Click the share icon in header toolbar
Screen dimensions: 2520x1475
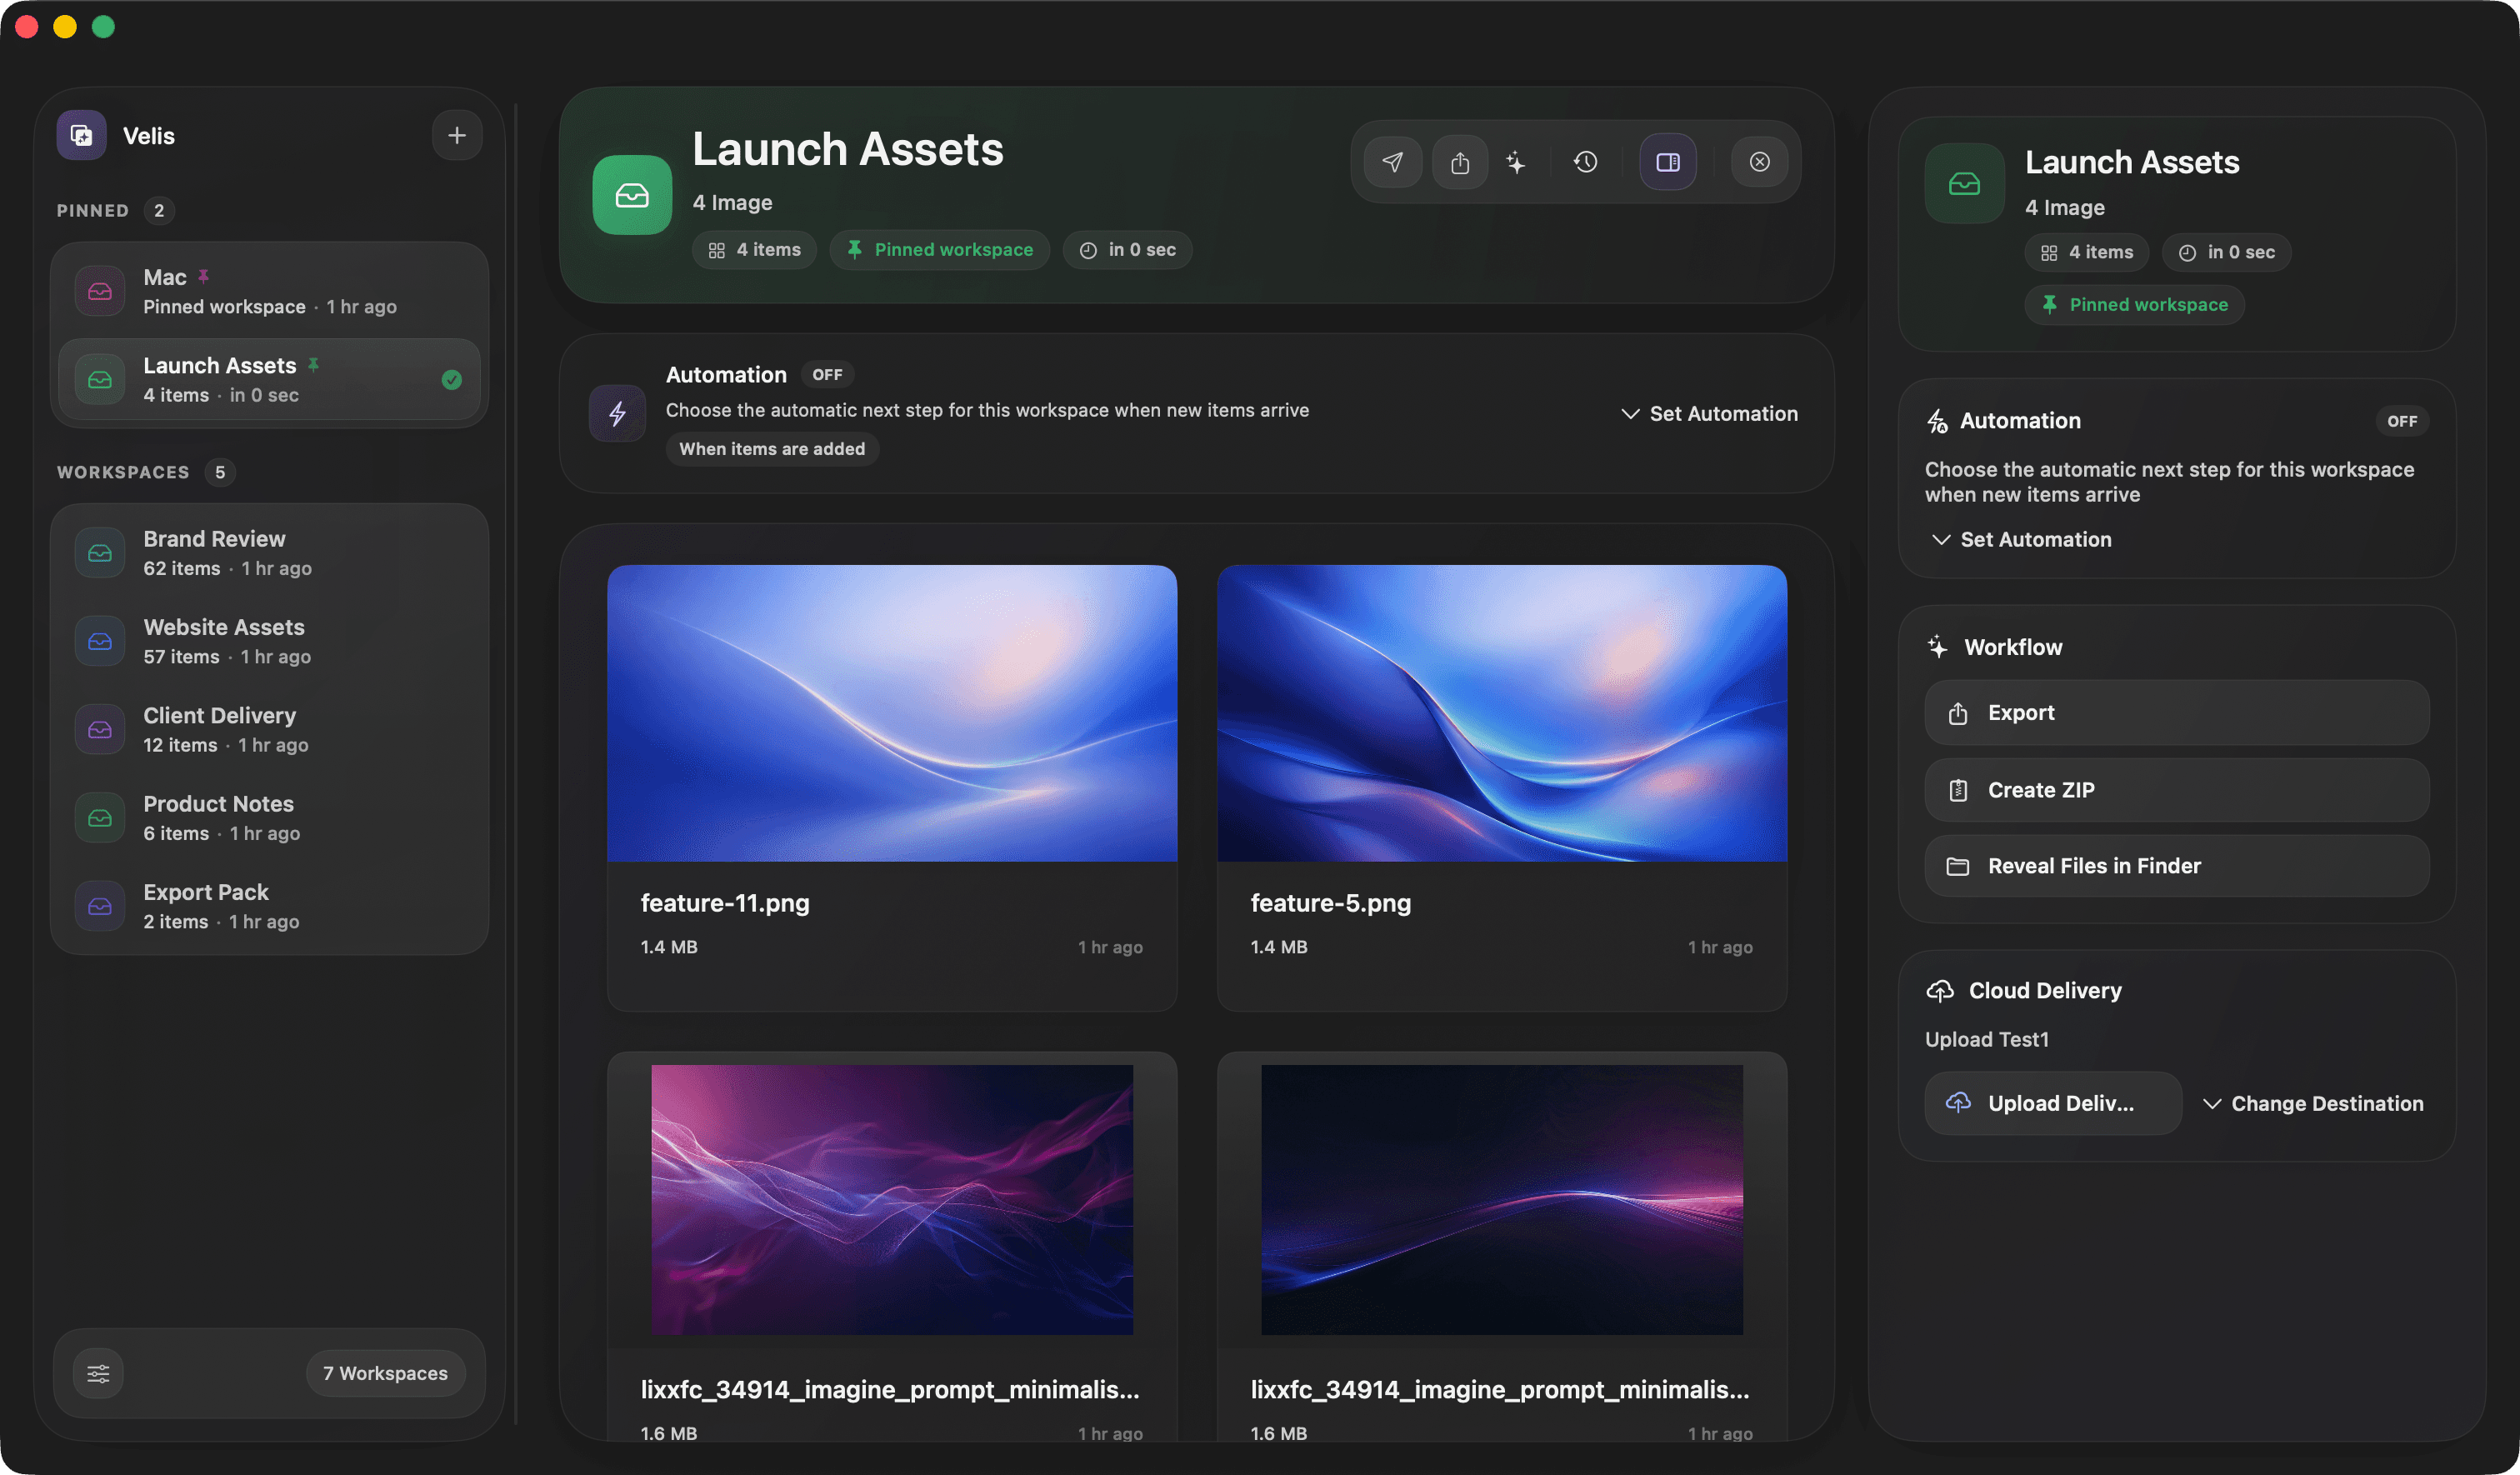pos(1460,162)
